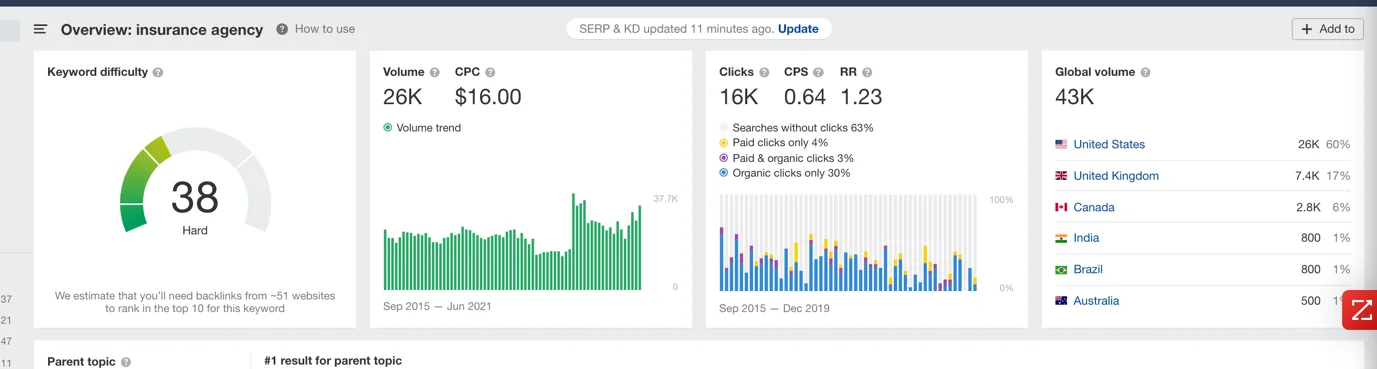Click Update to refresh SERP & KD
This screenshot has height=369, width=1377.
tap(798, 29)
